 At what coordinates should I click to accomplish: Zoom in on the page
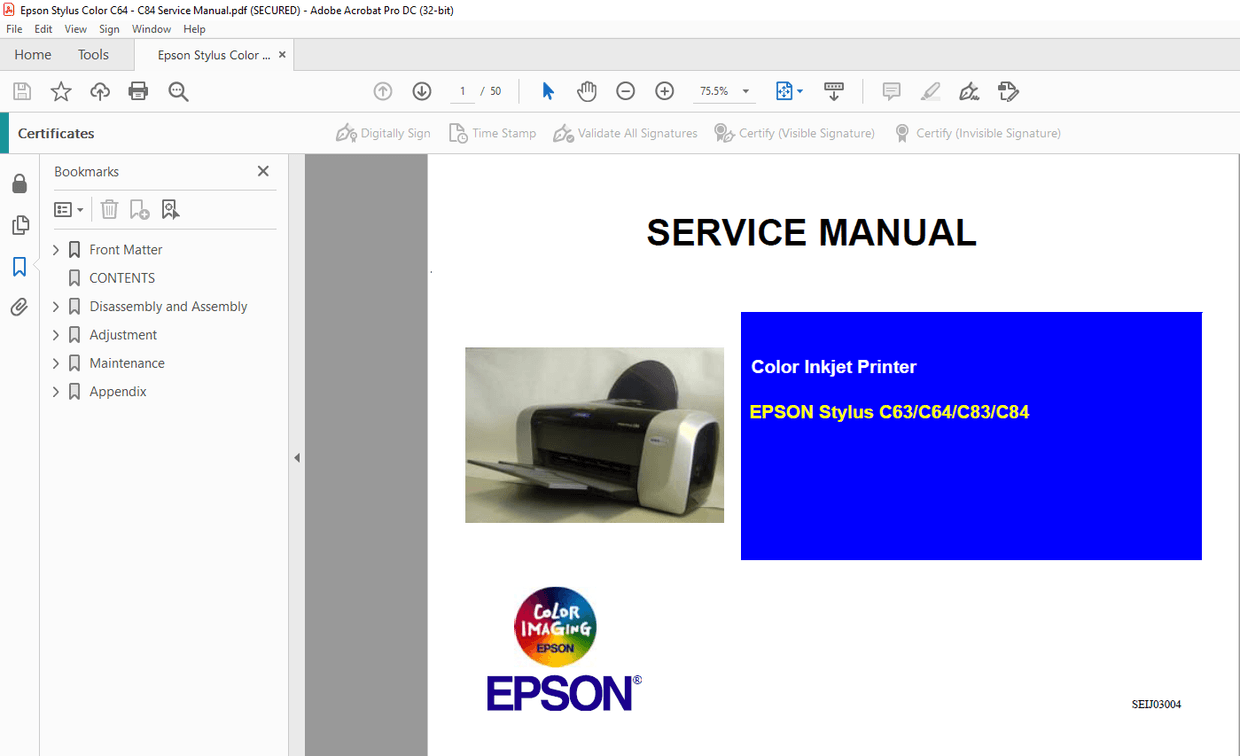pos(664,90)
